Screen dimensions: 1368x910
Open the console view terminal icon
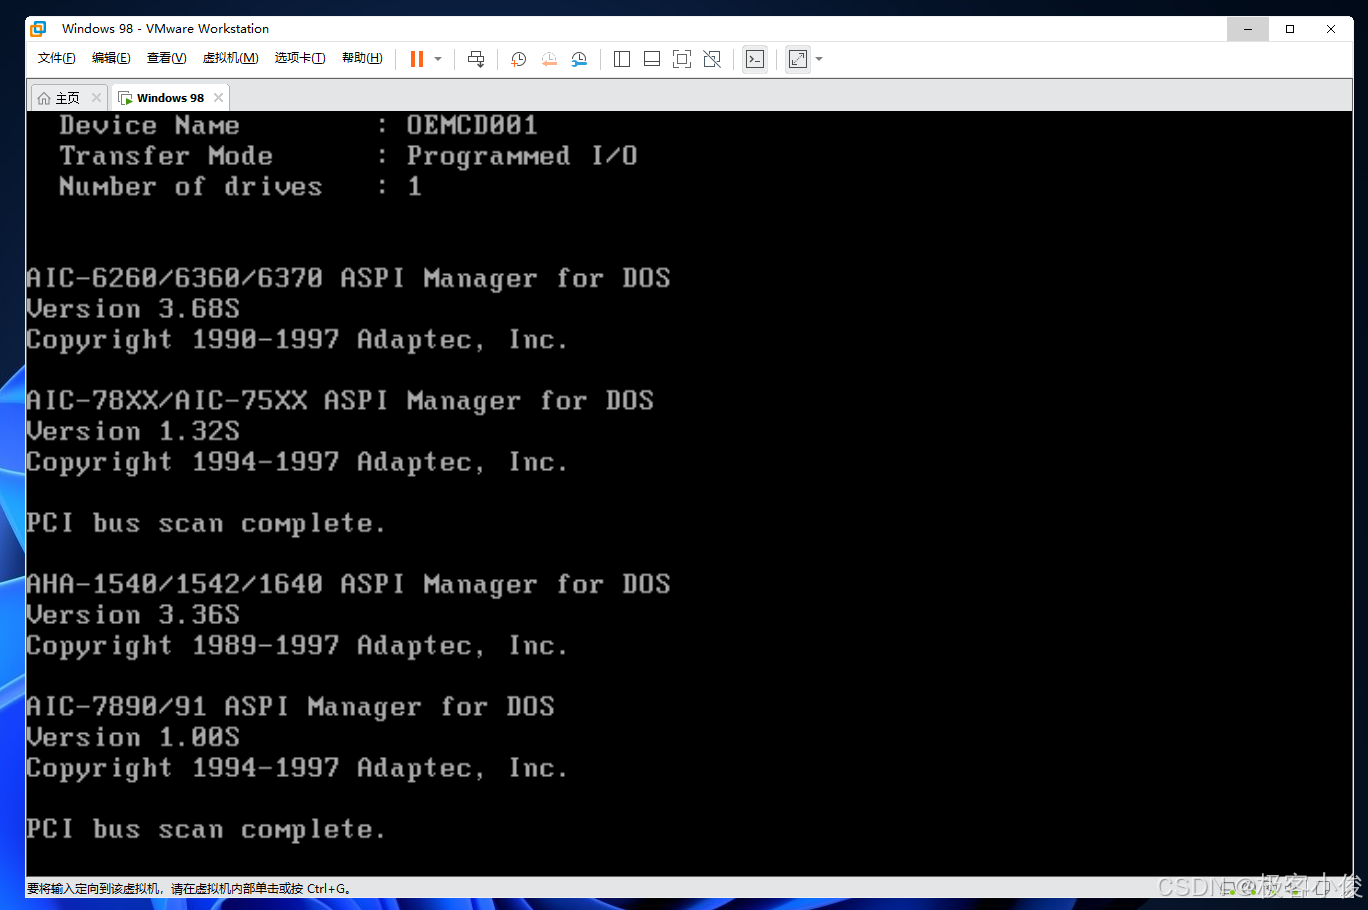point(755,59)
